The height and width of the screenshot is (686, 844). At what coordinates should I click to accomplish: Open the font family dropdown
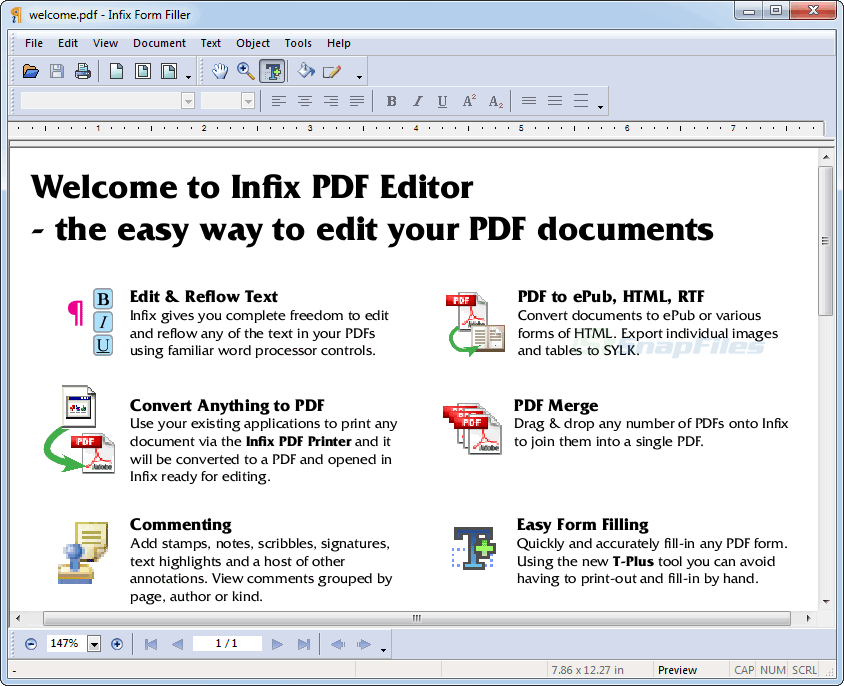pos(187,100)
